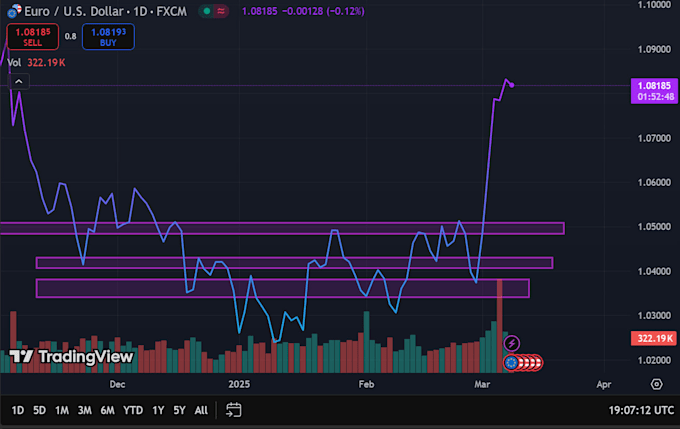This screenshot has width=680, height=429.
Task: Click the Euro economic event flag icon
Action: [x=511, y=363]
